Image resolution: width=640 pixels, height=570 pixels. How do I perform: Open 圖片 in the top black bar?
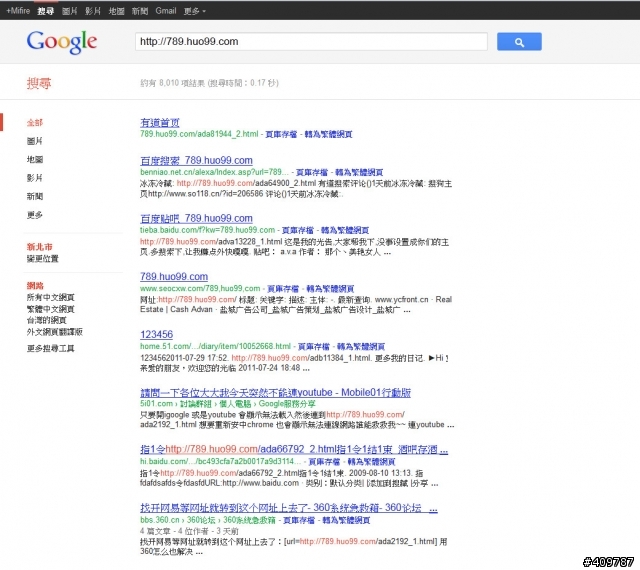click(x=69, y=11)
